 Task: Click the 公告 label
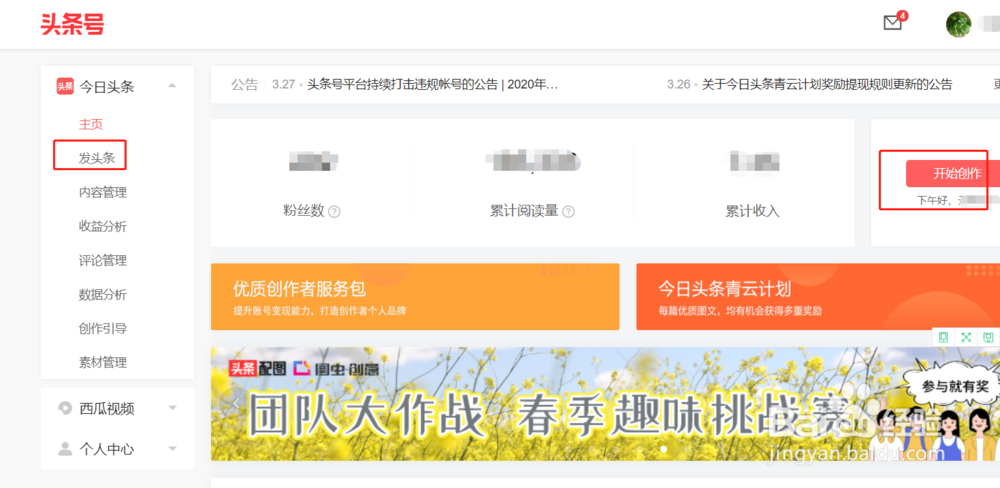(x=244, y=84)
